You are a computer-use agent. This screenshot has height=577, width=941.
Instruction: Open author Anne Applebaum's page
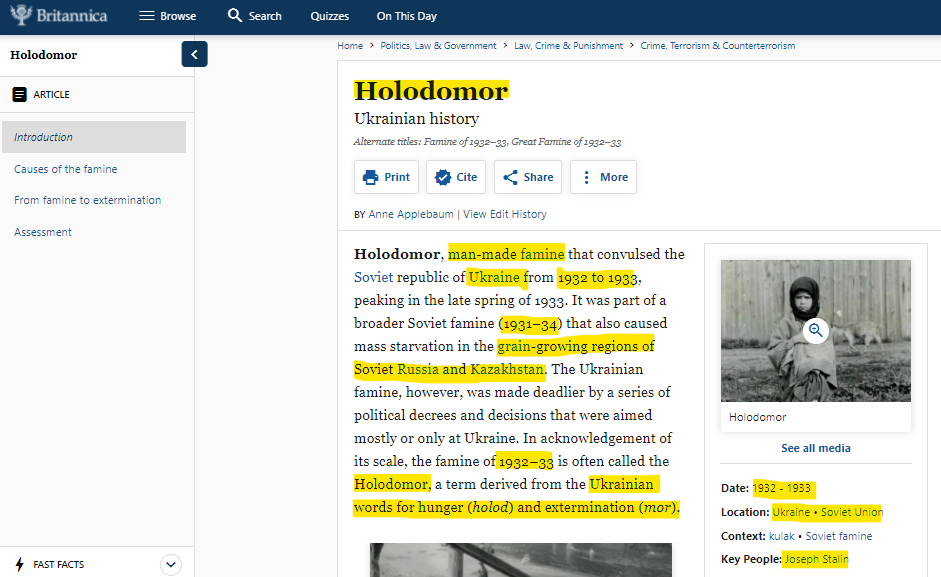411,214
